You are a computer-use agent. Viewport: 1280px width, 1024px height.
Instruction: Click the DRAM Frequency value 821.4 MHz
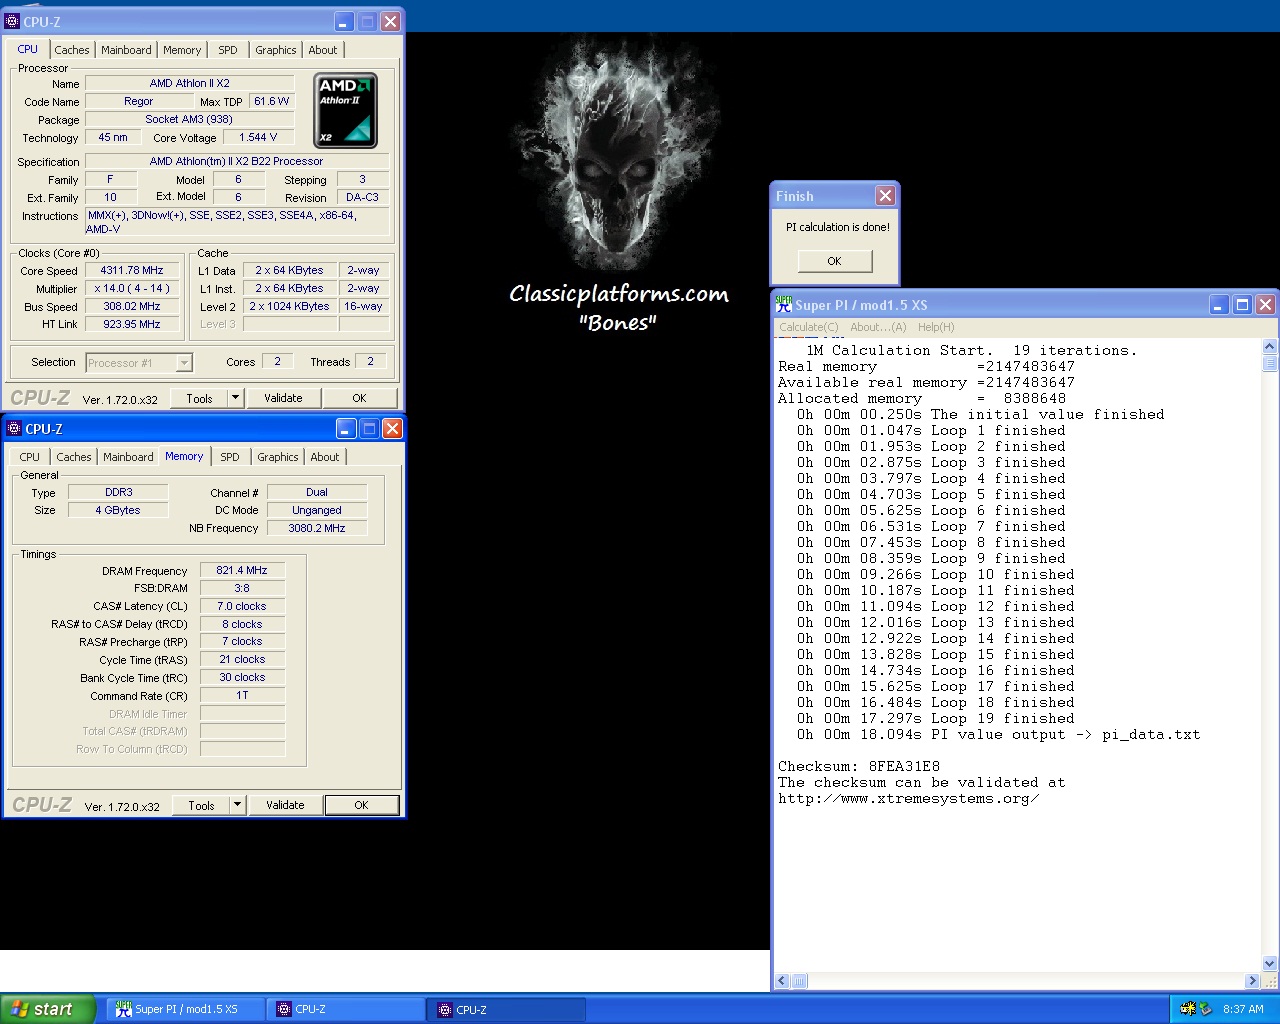(x=242, y=570)
